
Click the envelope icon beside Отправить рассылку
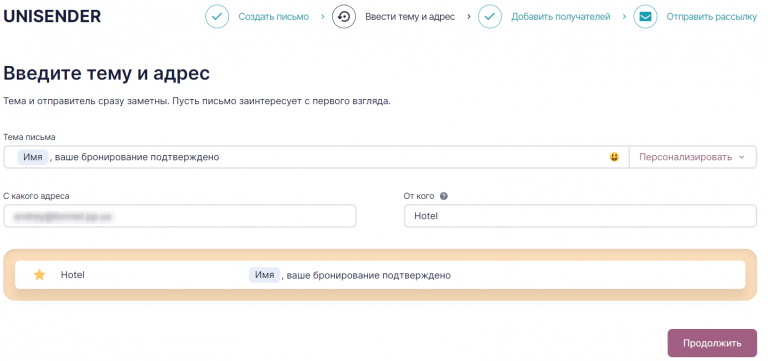tap(645, 17)
